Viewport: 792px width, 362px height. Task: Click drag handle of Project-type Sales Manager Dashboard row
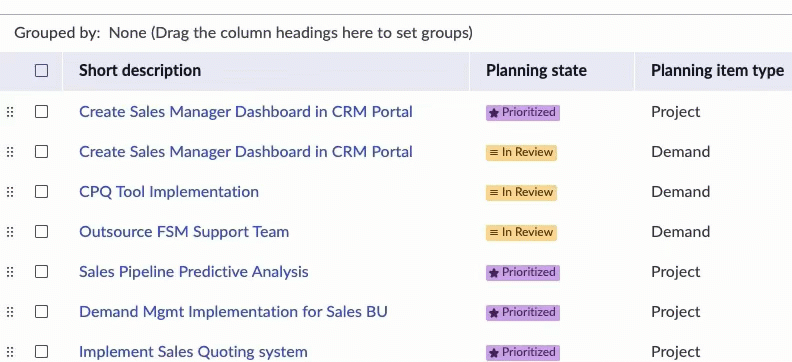(x=10, y=112)
